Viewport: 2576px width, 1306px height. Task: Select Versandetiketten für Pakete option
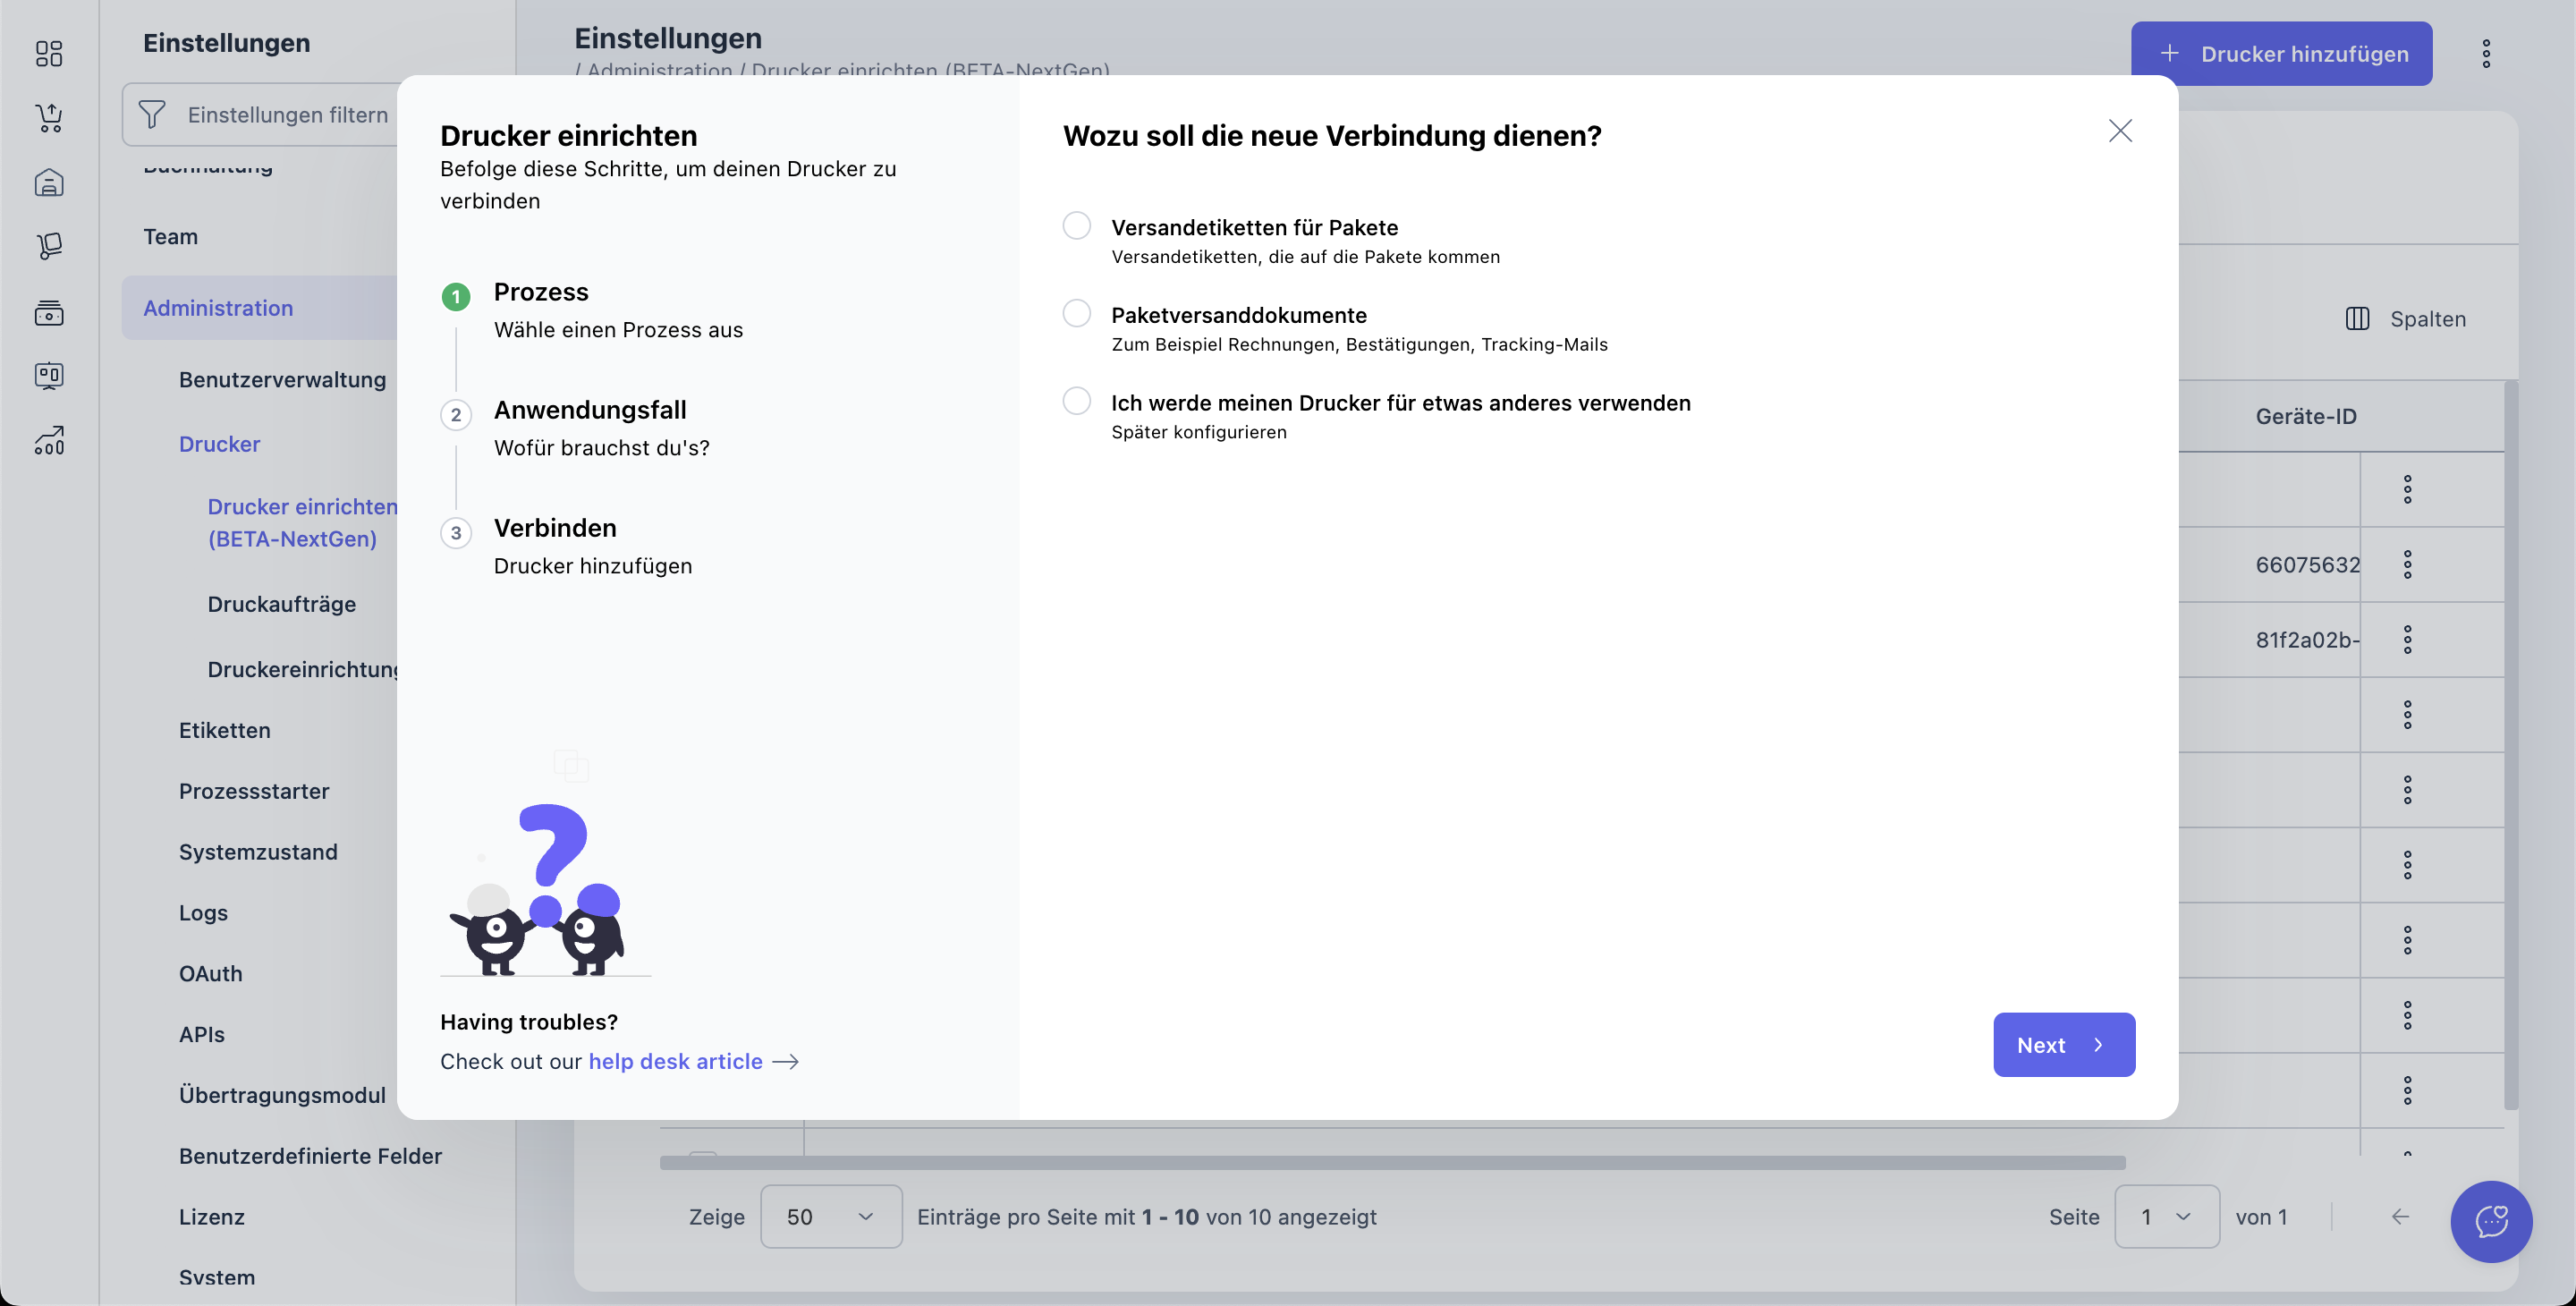1076,226
